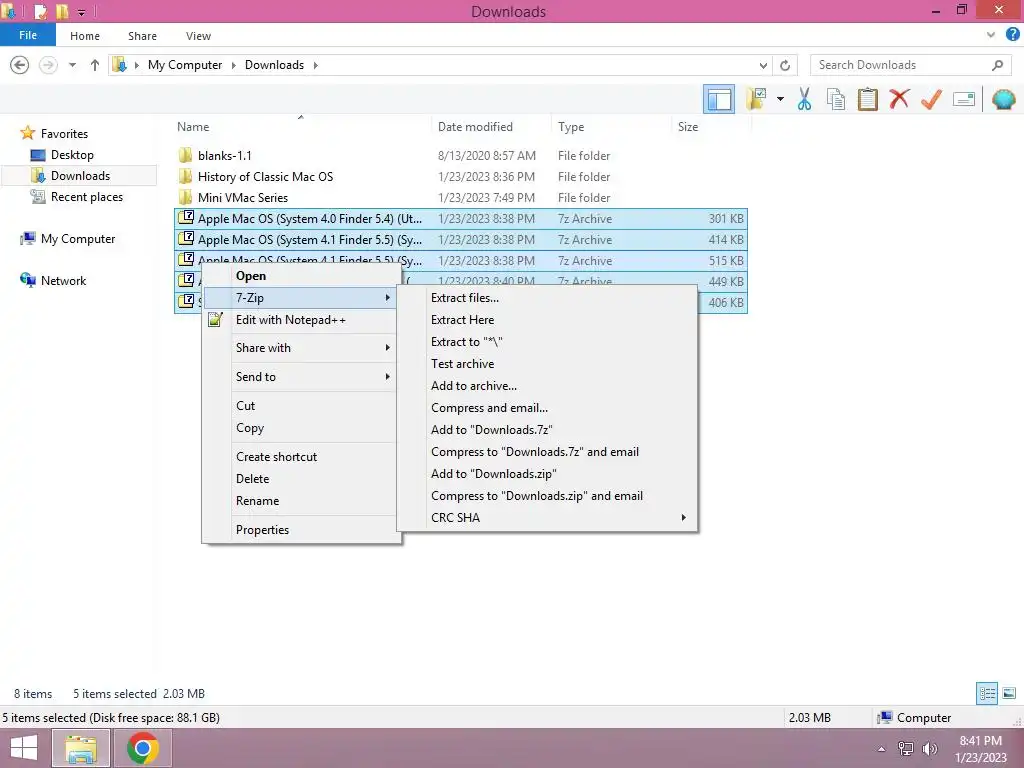Select Downloads in Favorites sidebar
Viewport: 1024px width, 768px height.
pos(80,176)
